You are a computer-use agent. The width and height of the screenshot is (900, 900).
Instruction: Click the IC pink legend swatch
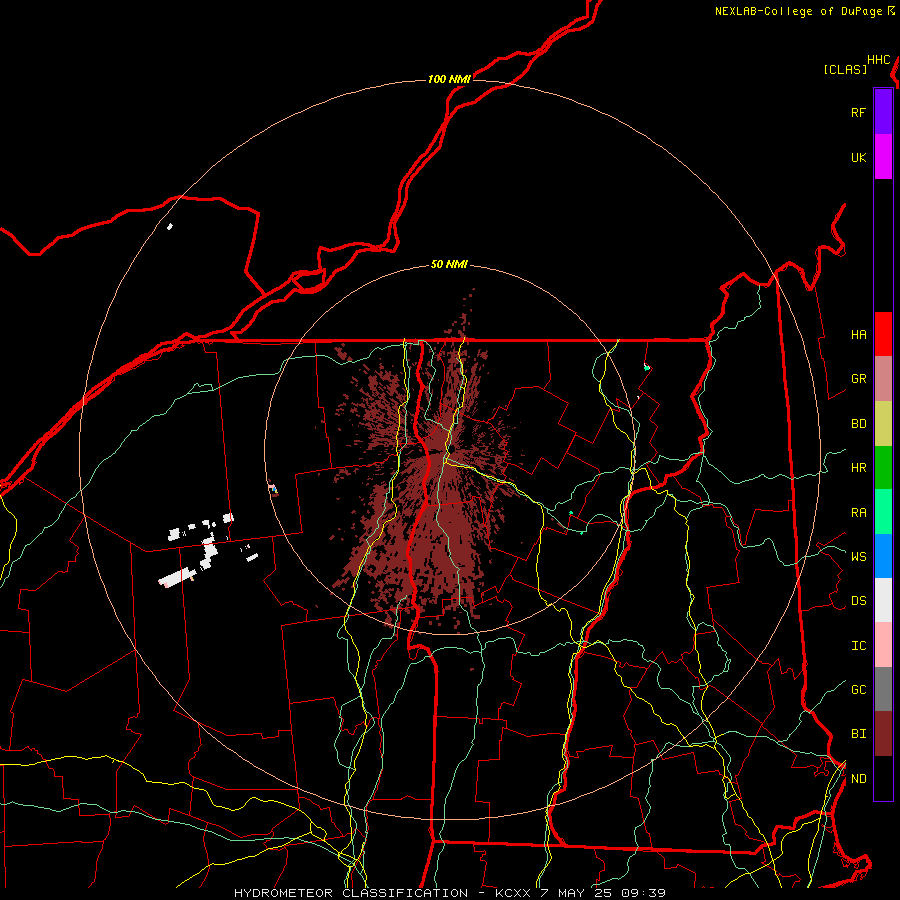click(883, 645)
